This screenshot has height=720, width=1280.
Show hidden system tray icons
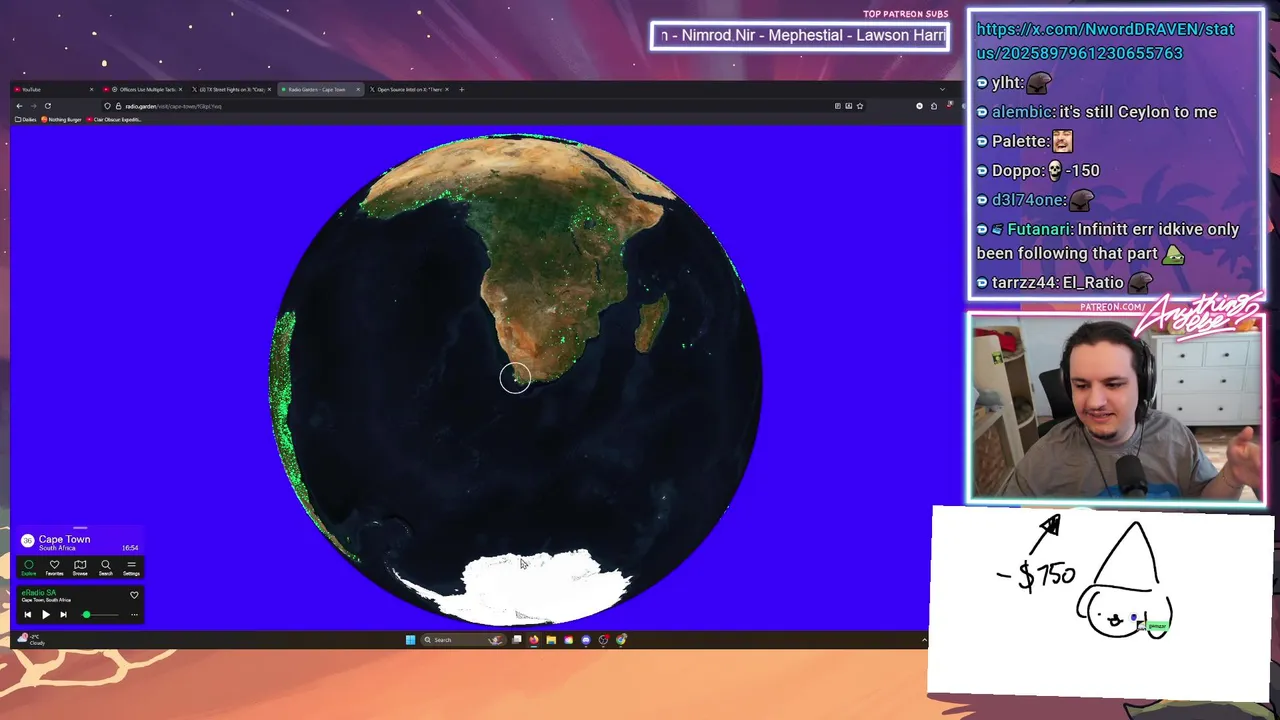coord(924,640)
